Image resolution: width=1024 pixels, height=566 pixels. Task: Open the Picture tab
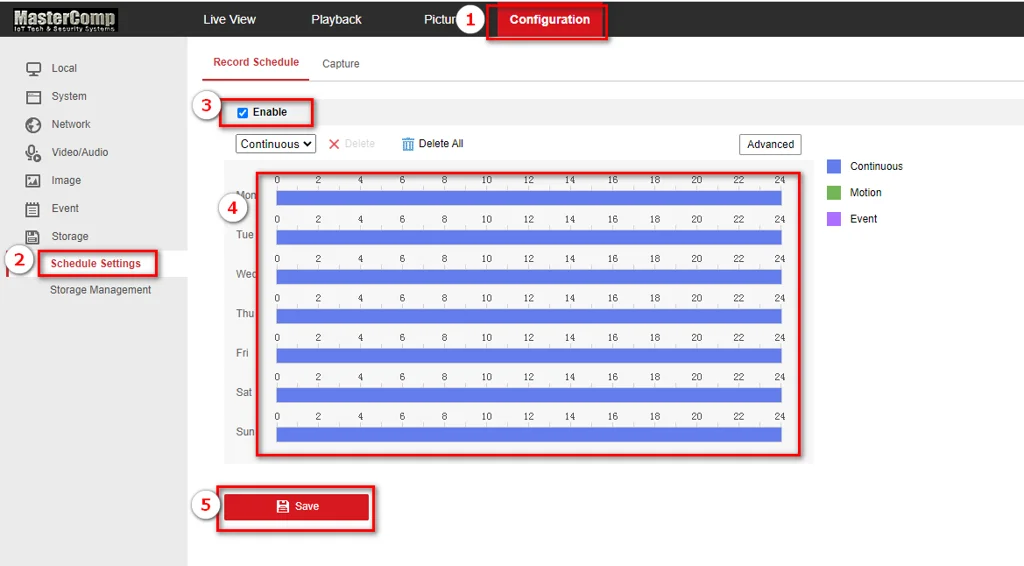pos(440,20)
